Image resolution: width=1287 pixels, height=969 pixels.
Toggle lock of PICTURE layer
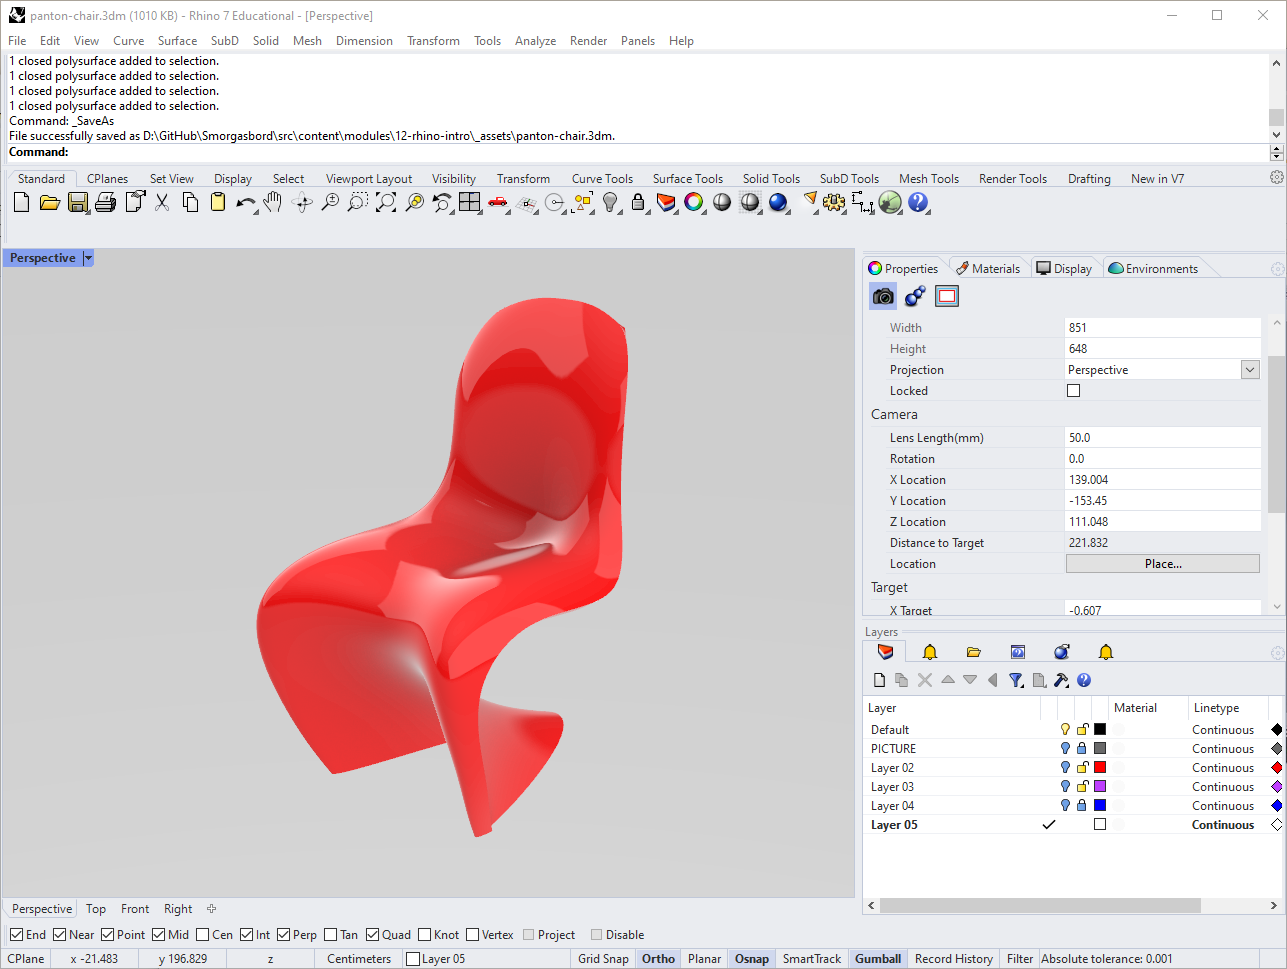1081,749
